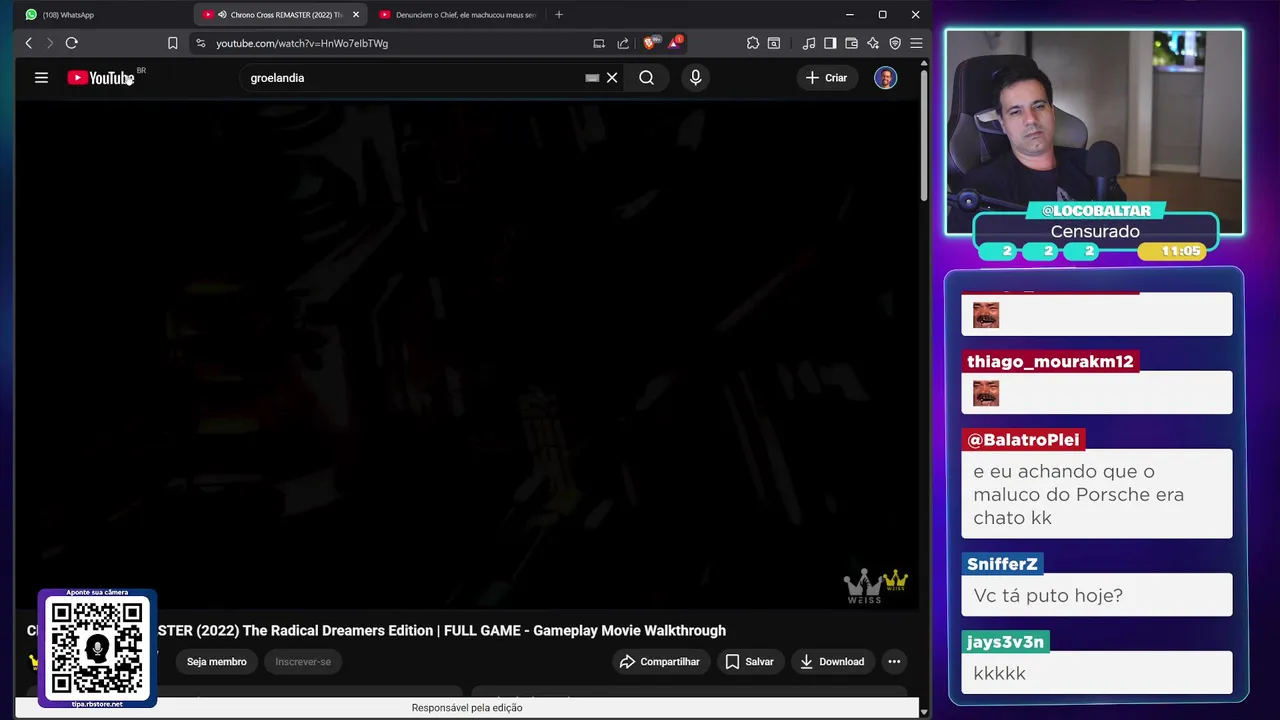Image resolution: width=1280 pixels, height=720 pixels.
Task: Start voice search with the microphone
Action: [696, 78]
